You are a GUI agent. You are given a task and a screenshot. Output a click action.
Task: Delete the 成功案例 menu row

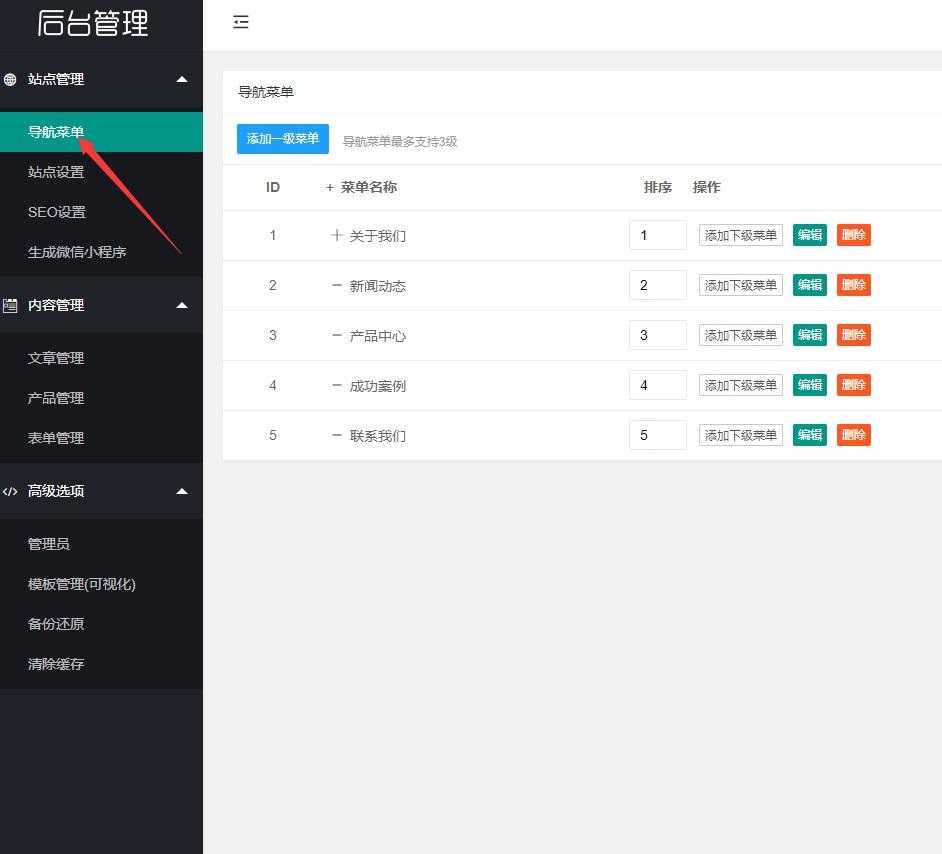coord(854,385)
